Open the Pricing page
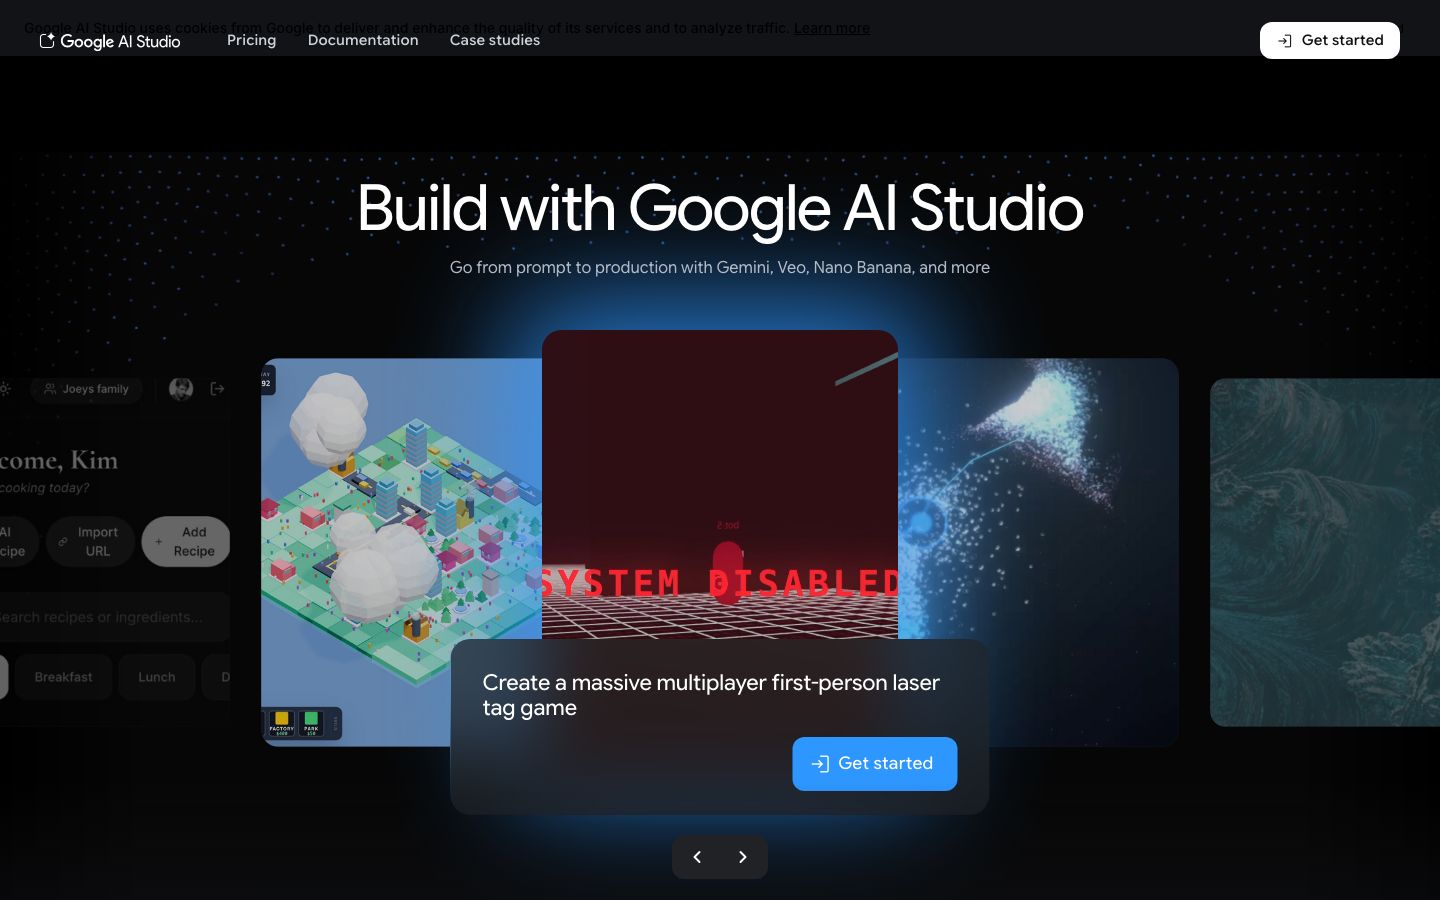1440x900 pixels. tap(251, 40)
